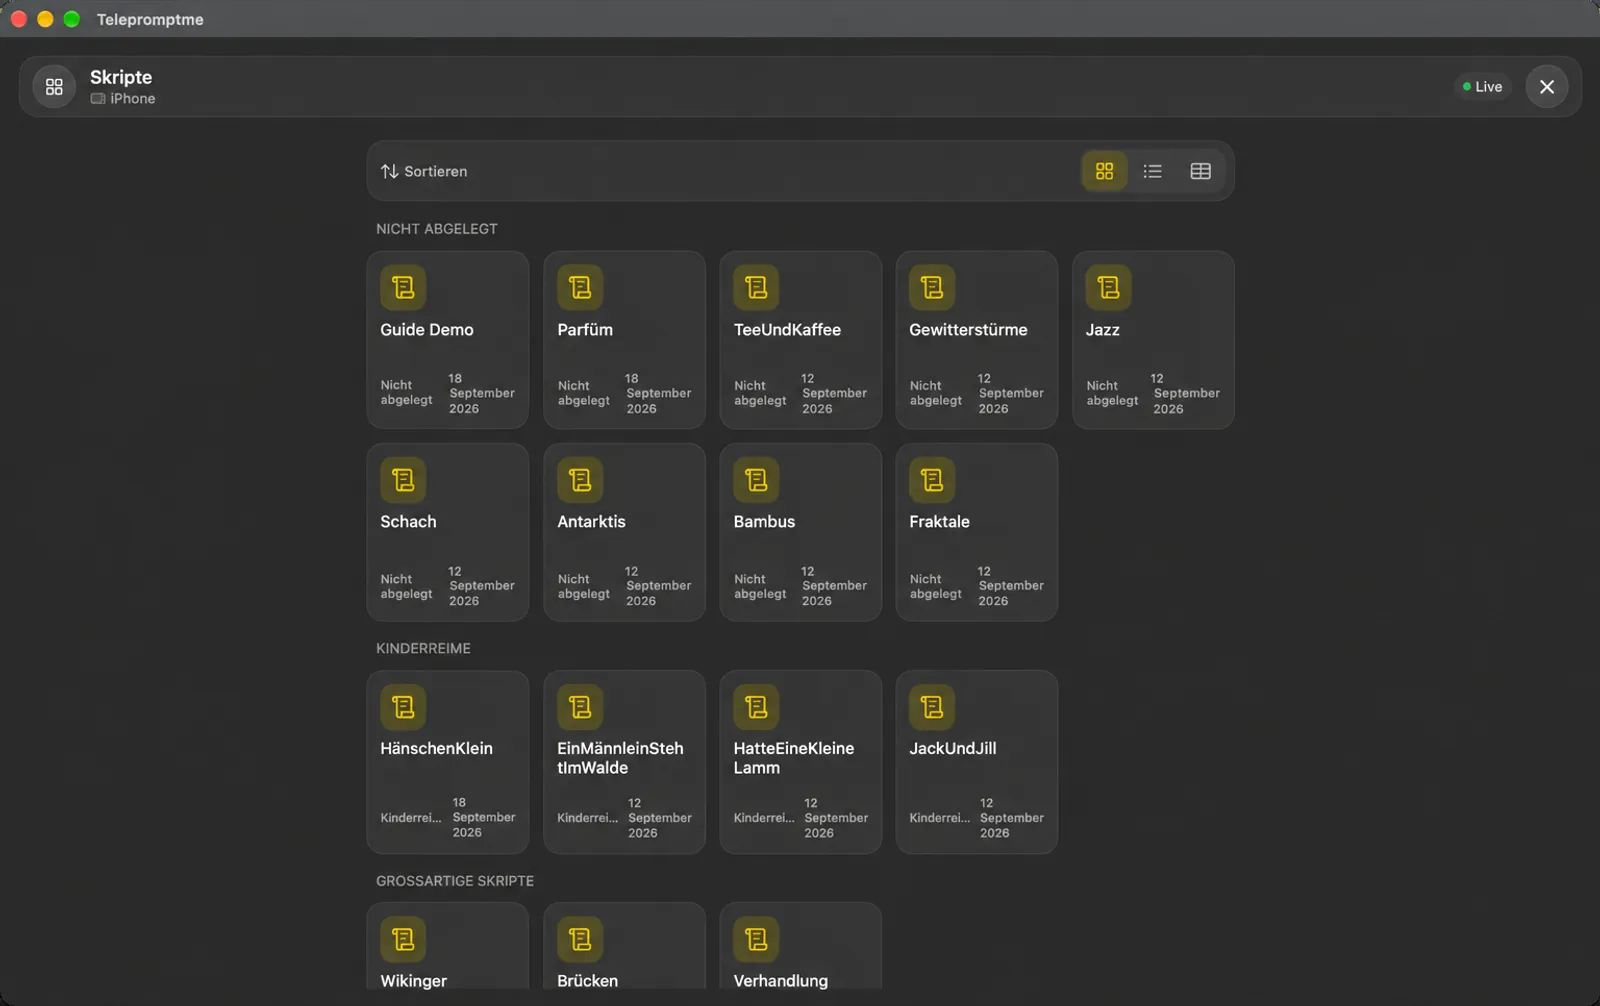Click the Live status indicator

(1482, 87)
